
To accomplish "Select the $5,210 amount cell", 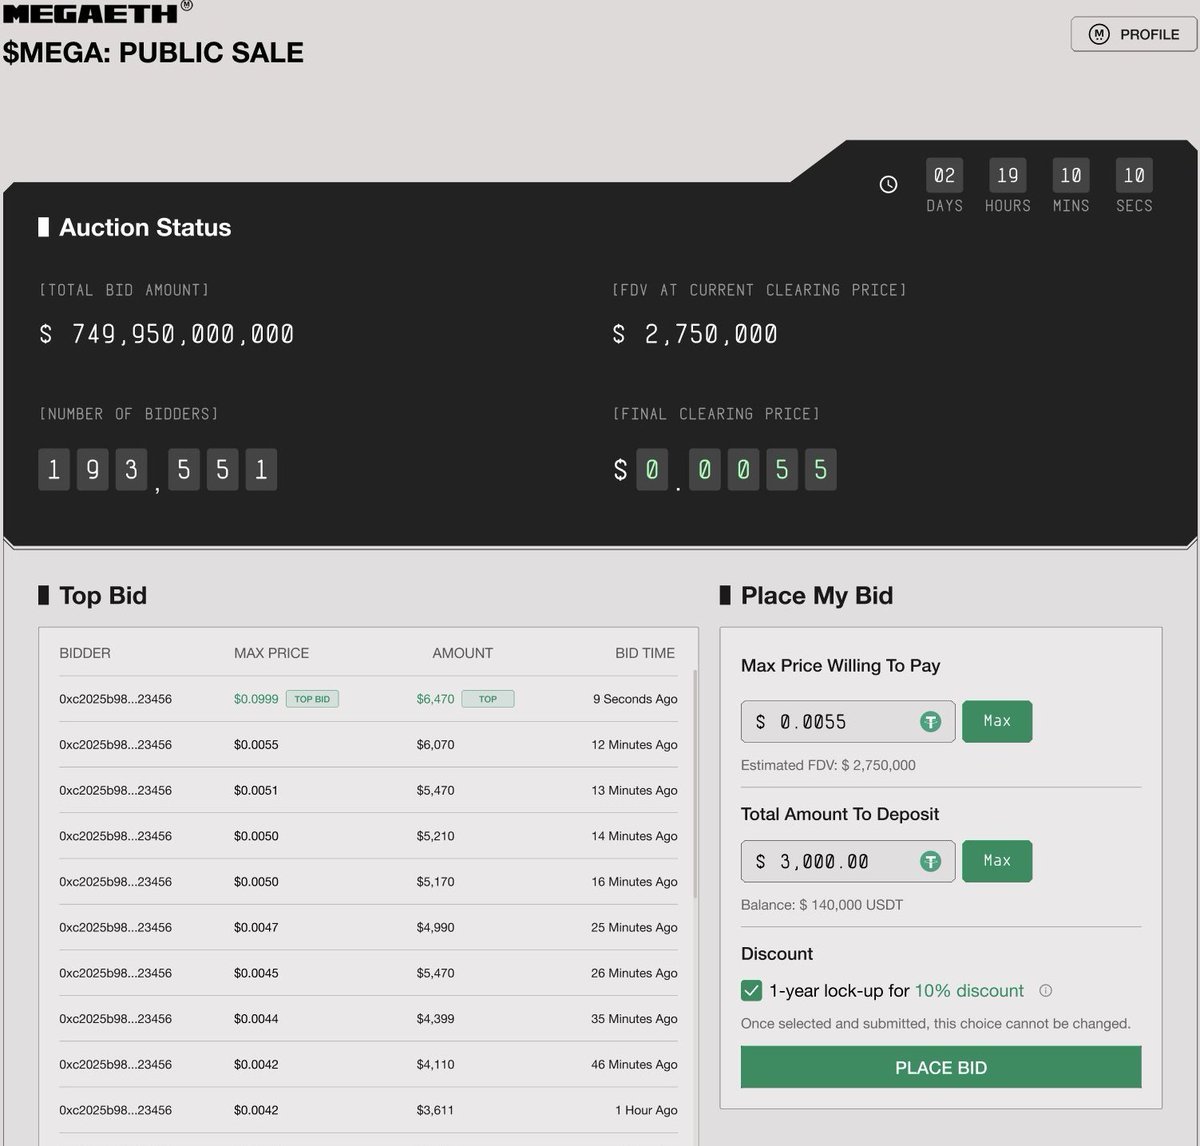I will (x=435, y=836).
